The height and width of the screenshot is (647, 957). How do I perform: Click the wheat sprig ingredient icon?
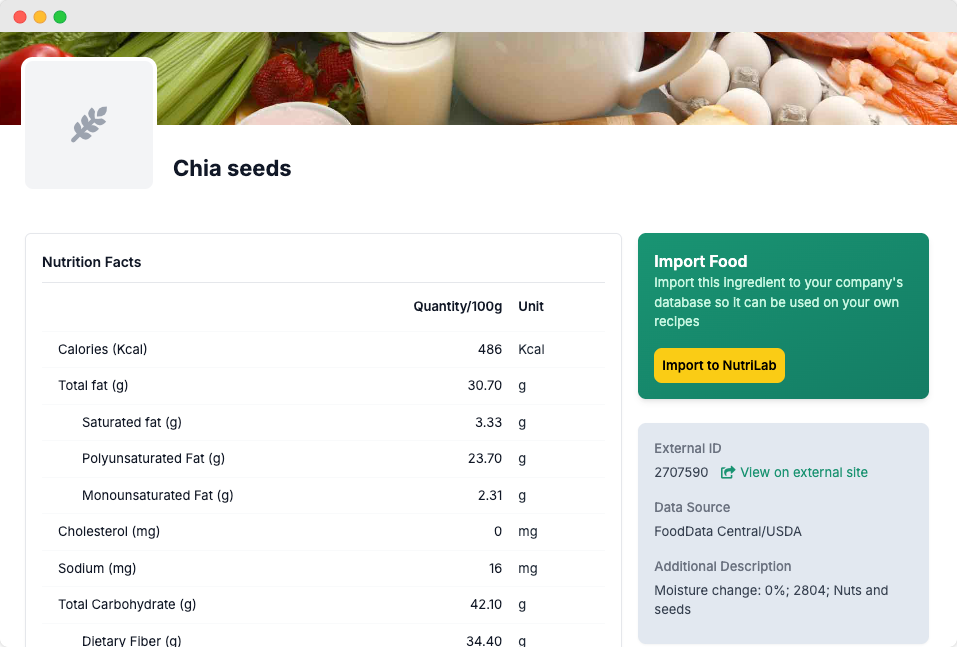pyautogui.click(x=88, y=122)
